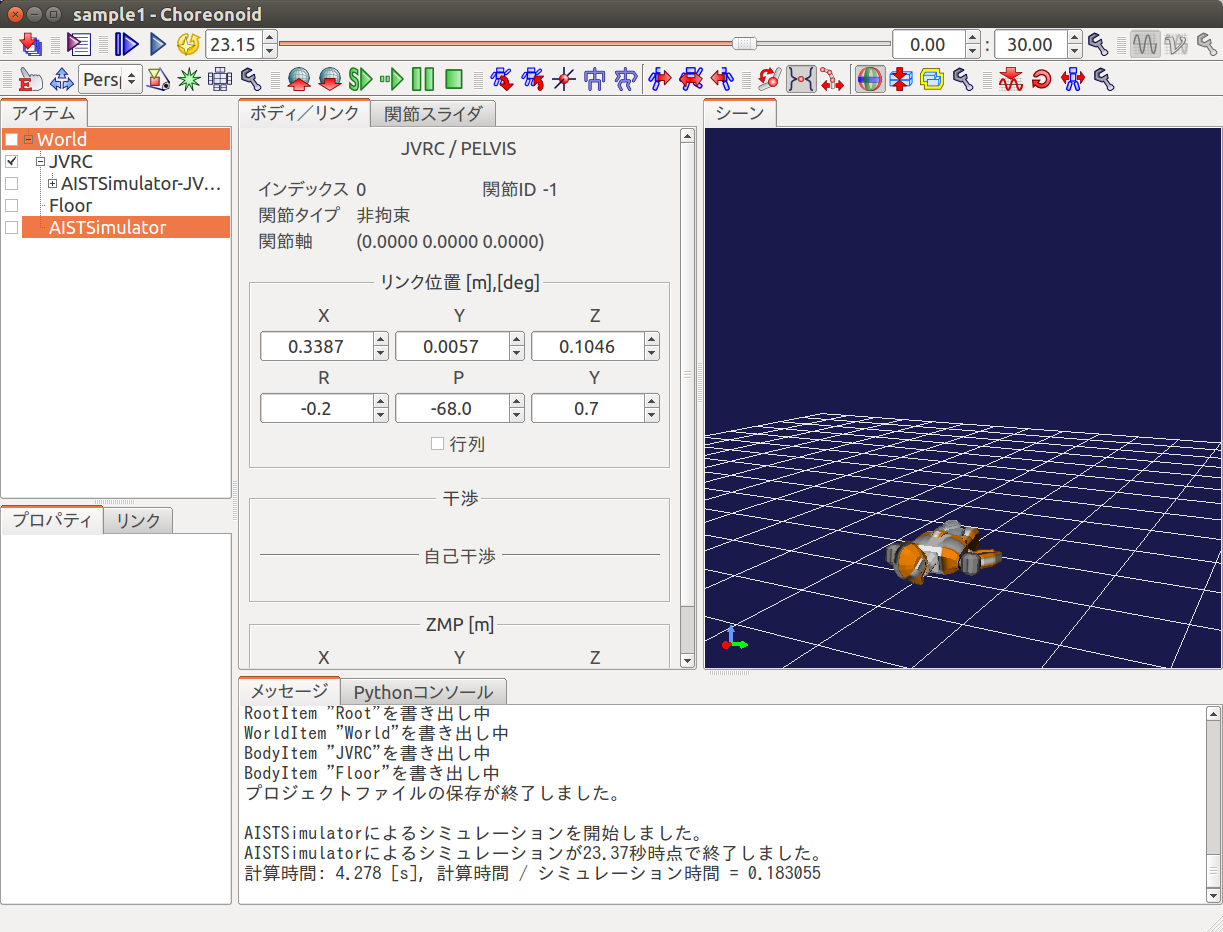Viewport: 1223px width, 932px height.
Task: Activate the collision detection star icon
Action: click(x=188, y=79)
